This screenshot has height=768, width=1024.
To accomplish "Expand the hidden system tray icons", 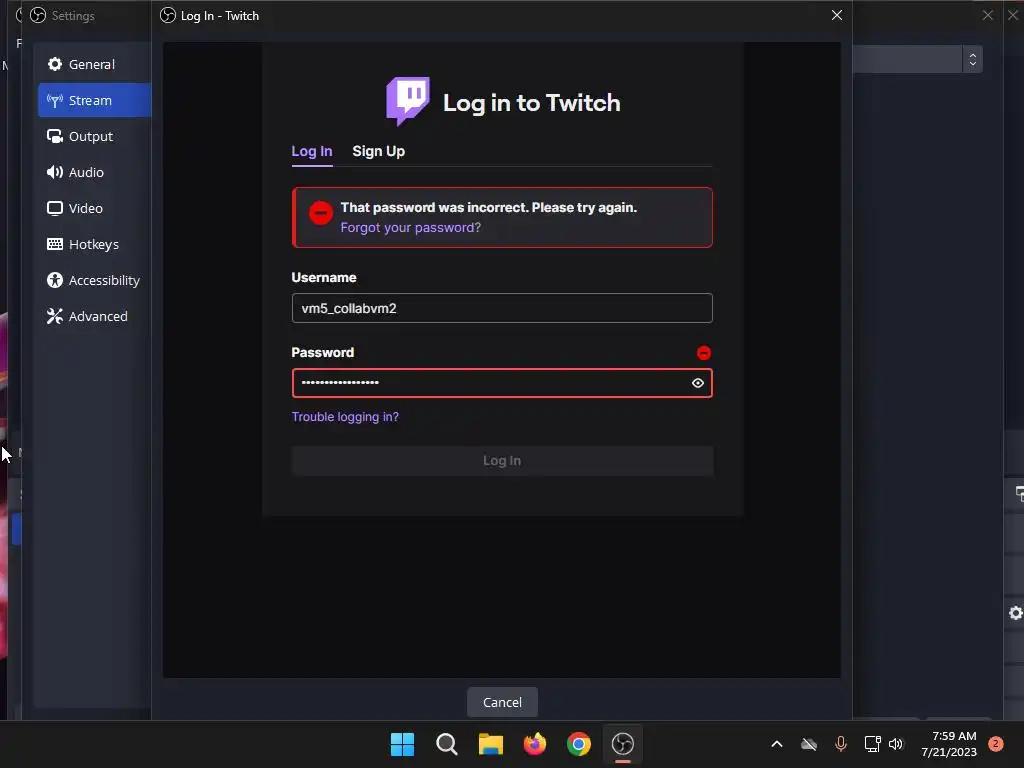I will [776, 744].
